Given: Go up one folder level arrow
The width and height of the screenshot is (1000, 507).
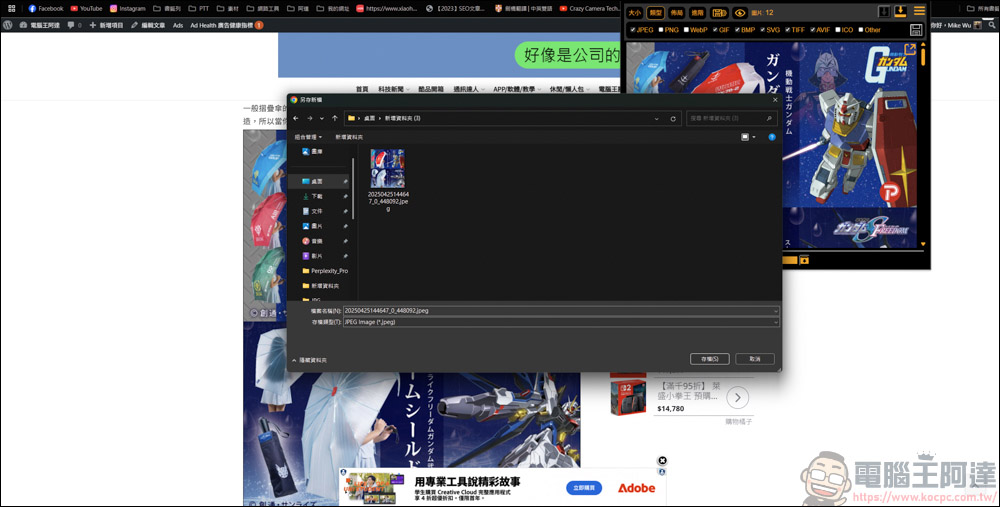Looking at the screenshot, I should (x=334, y=118).
